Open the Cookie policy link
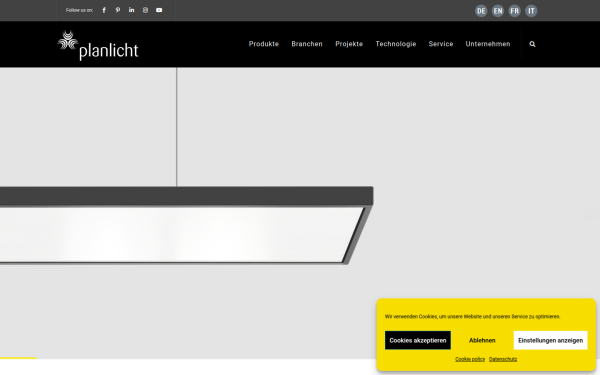This screenshot has width=600, height=375. point(470,359)
